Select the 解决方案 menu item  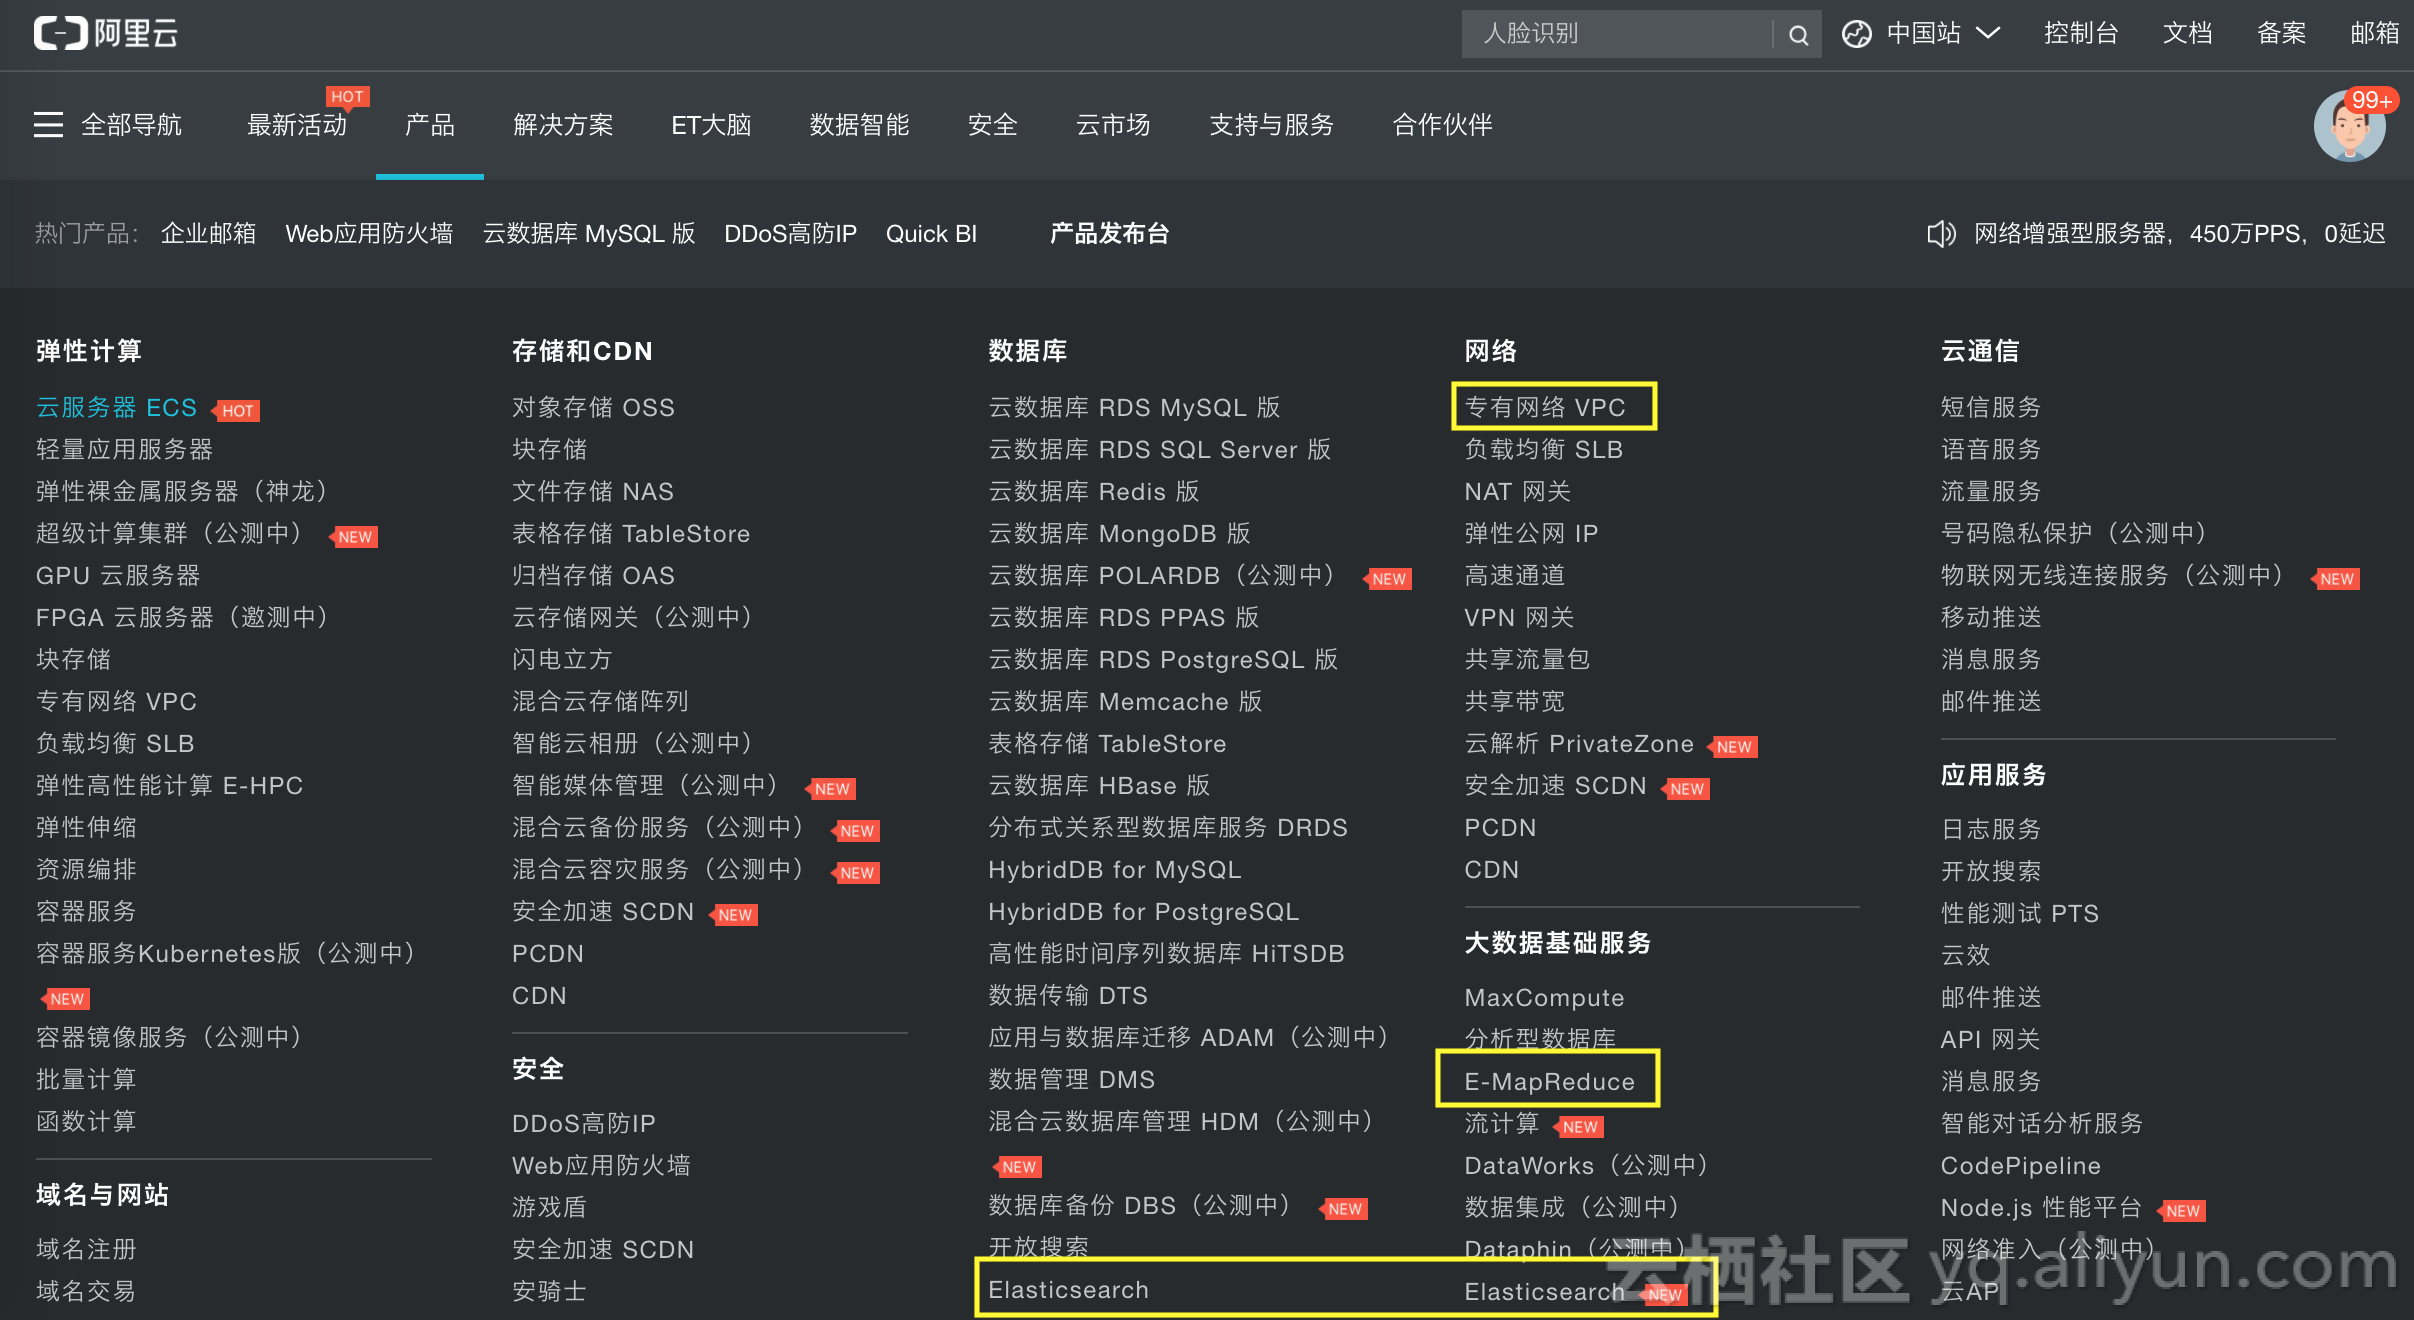click(563, 125)
